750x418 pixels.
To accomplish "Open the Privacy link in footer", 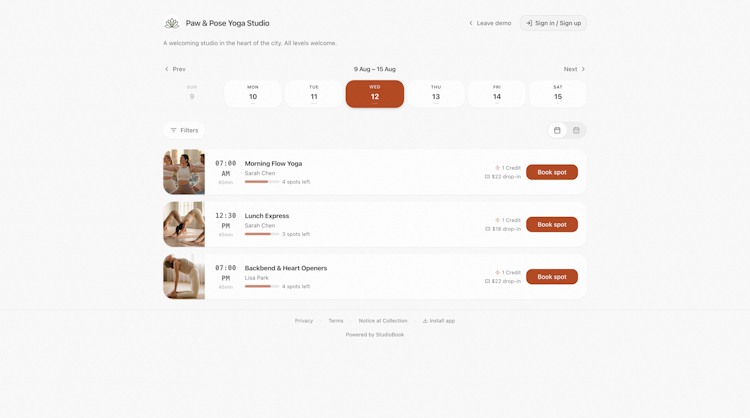I will [x=304, y=321].
